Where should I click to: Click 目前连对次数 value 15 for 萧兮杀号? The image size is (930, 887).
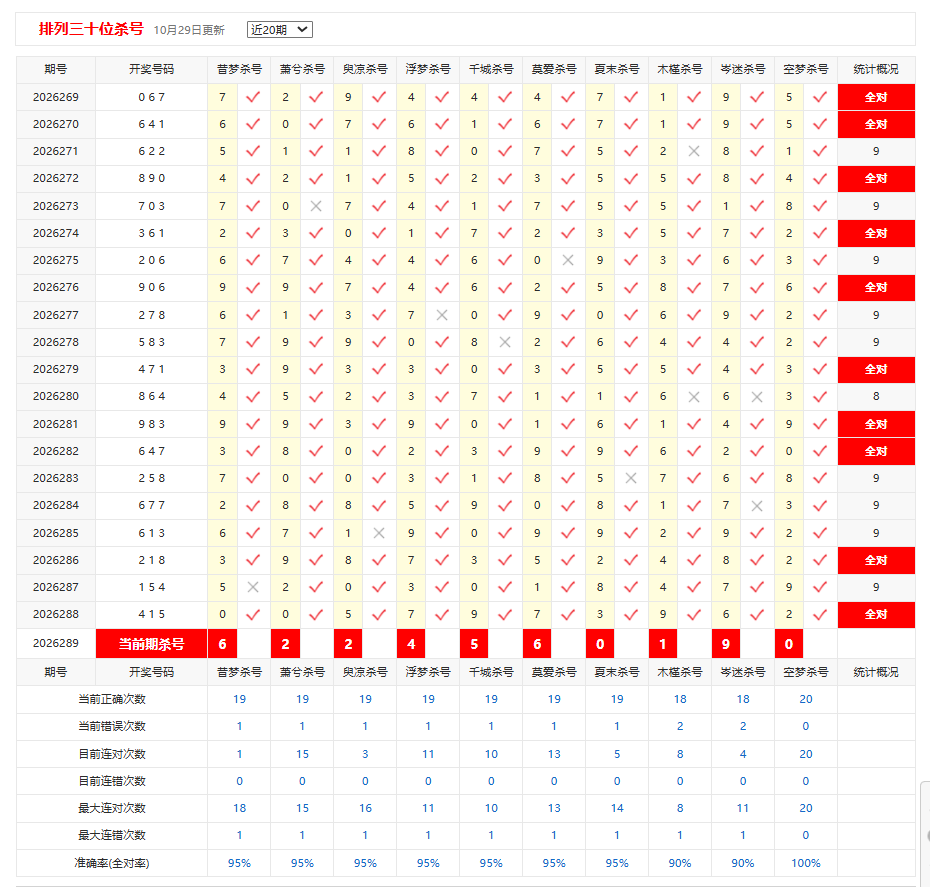point(302,754)
